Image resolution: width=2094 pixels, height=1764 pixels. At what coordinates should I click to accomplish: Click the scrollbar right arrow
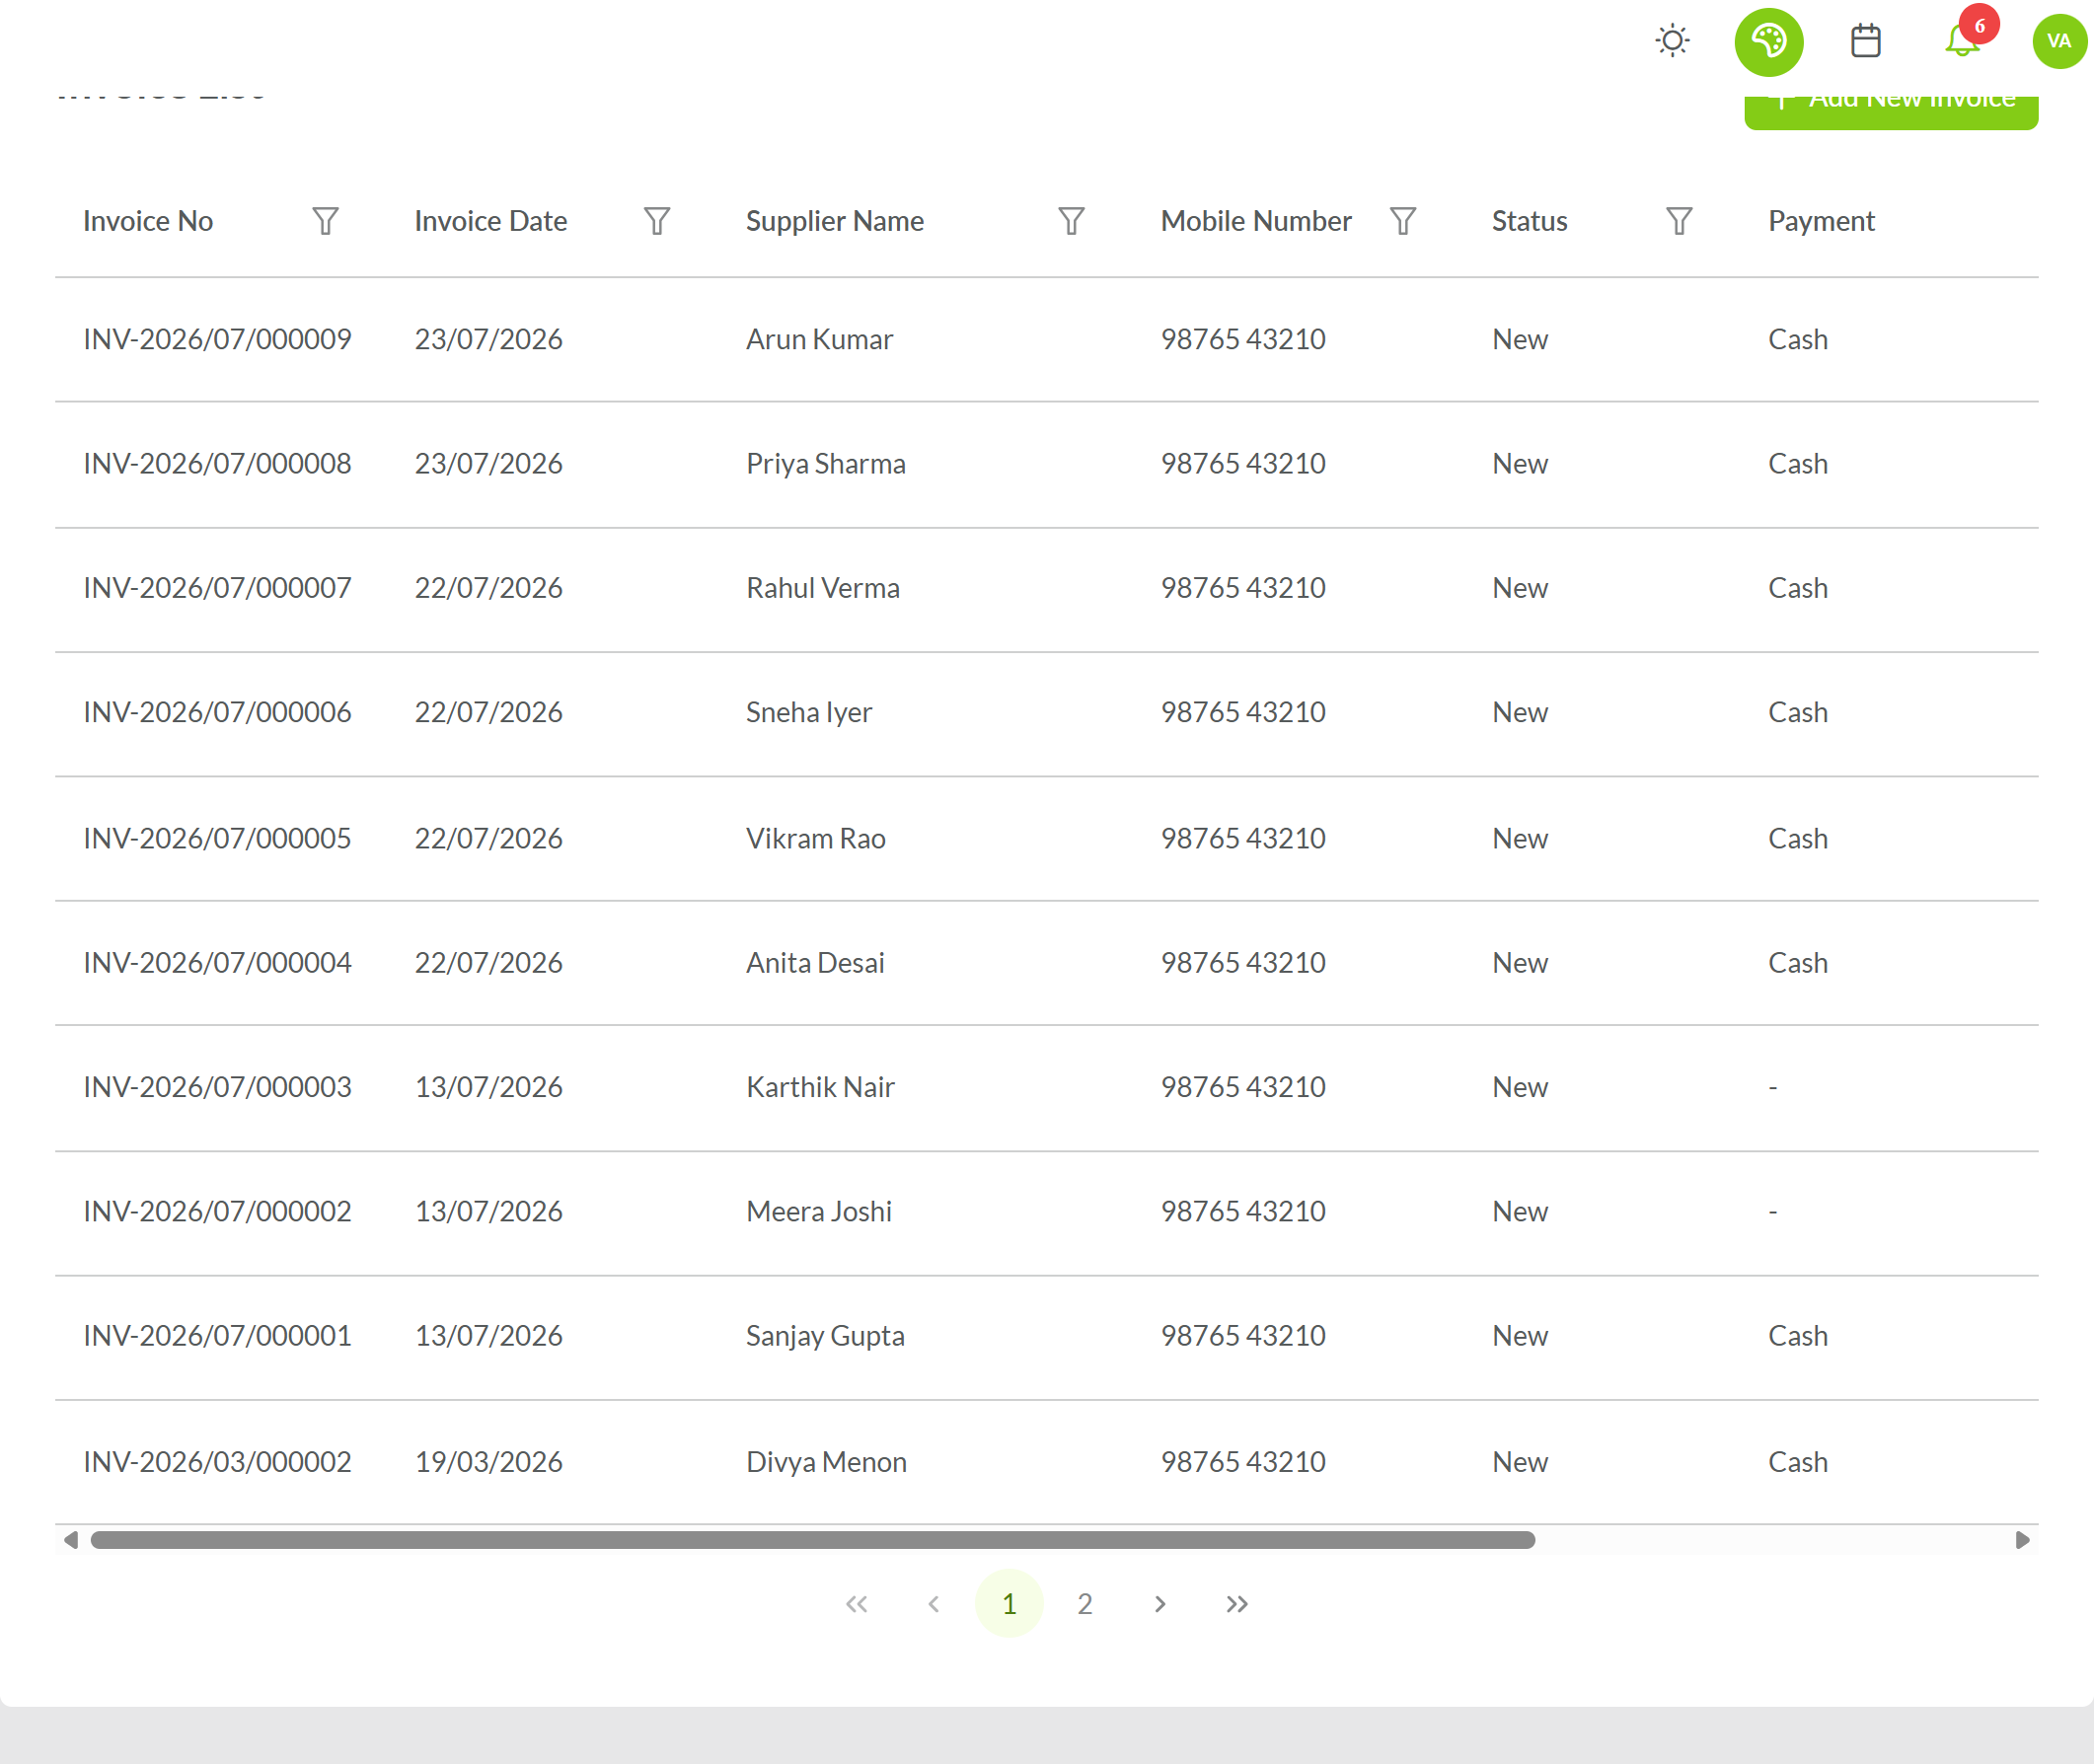2022,1540
